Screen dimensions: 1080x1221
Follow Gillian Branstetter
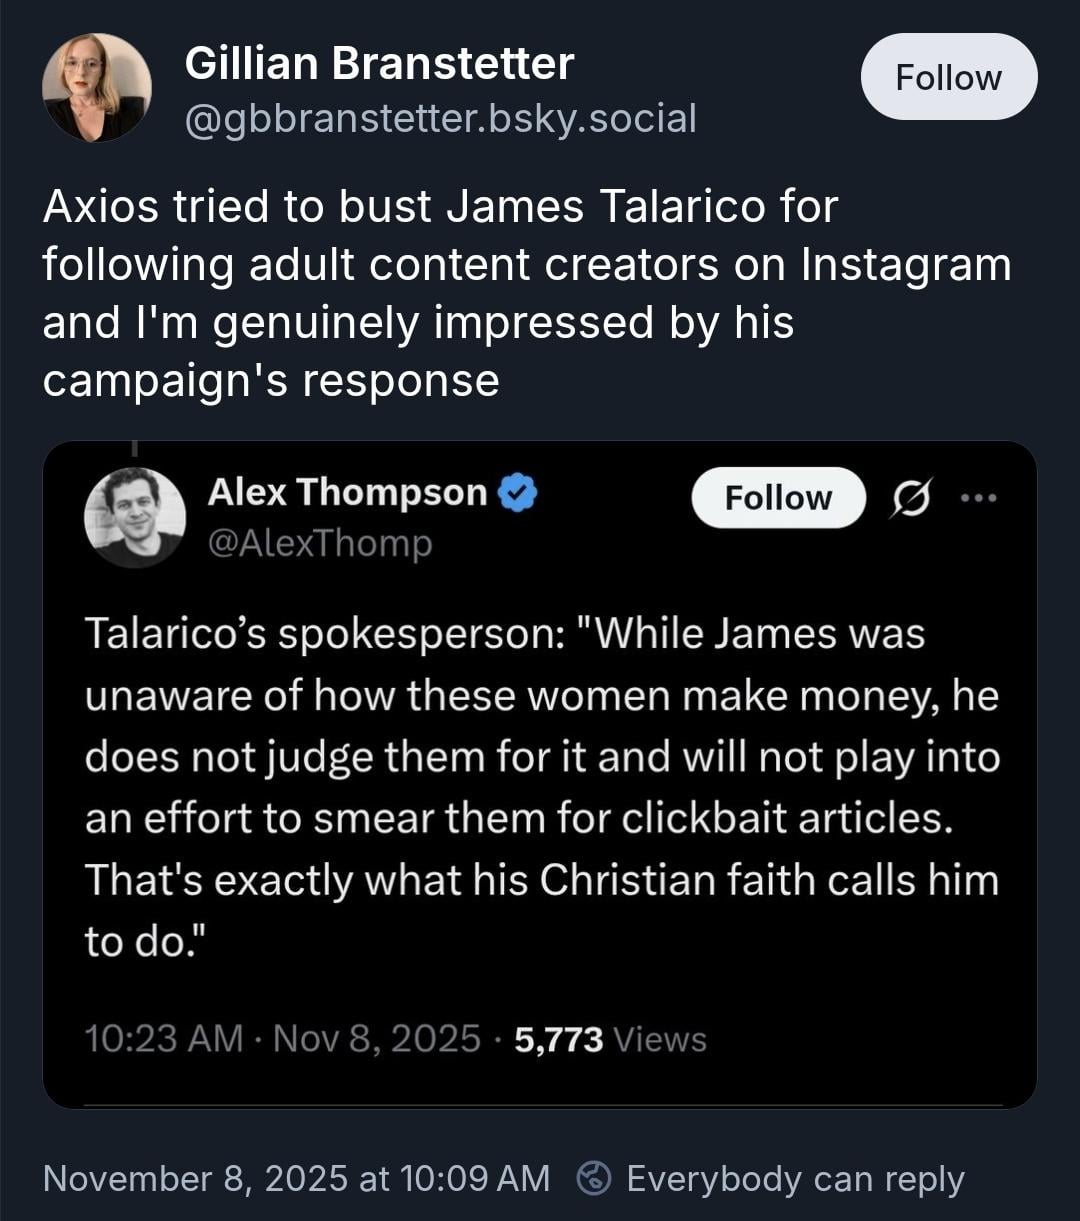(x=948, y=78)
